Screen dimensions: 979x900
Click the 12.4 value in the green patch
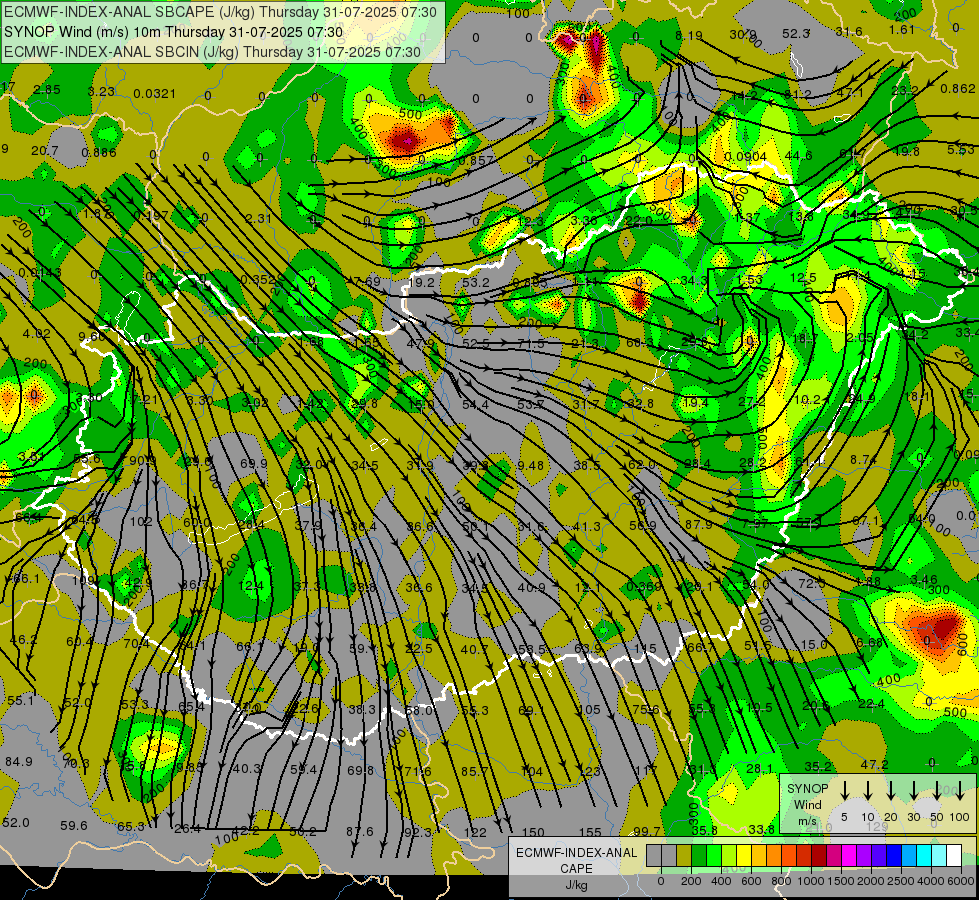[x=250, y=585]
